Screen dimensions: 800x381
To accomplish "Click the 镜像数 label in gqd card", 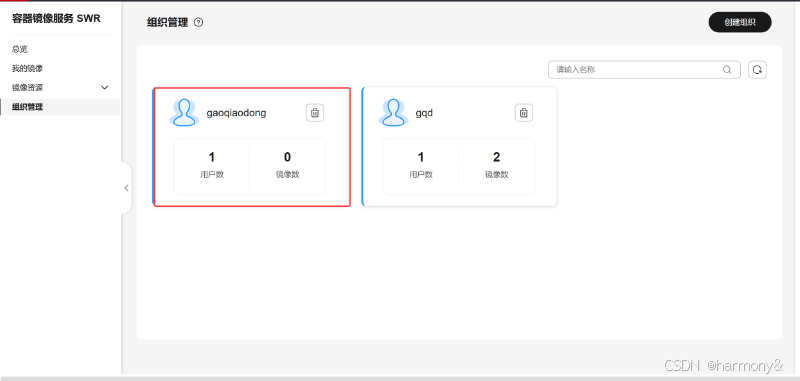I will 496,174.
